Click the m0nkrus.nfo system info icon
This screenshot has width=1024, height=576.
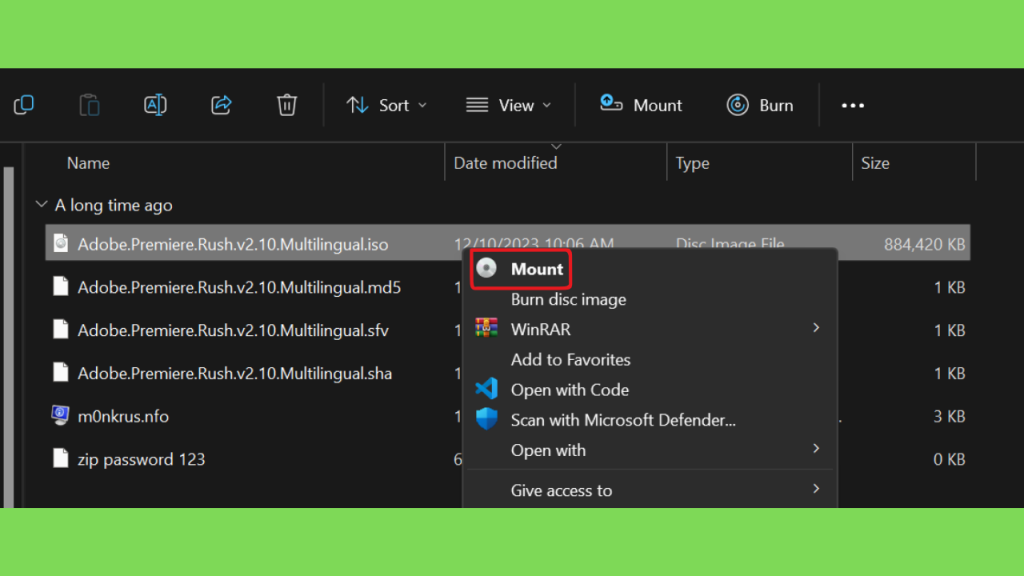pos(60,415)
